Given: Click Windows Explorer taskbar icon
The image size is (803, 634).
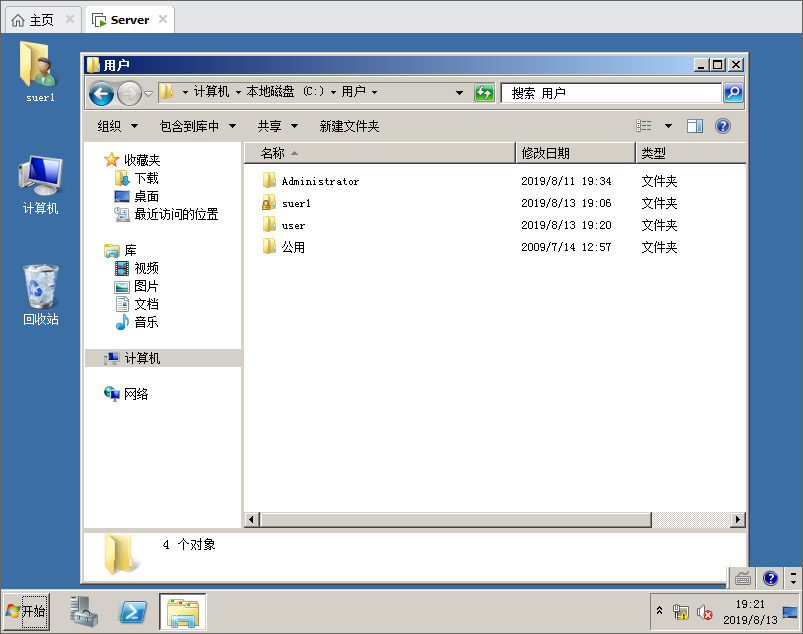Looking at the screenshot, I should (x=183, y=611).
